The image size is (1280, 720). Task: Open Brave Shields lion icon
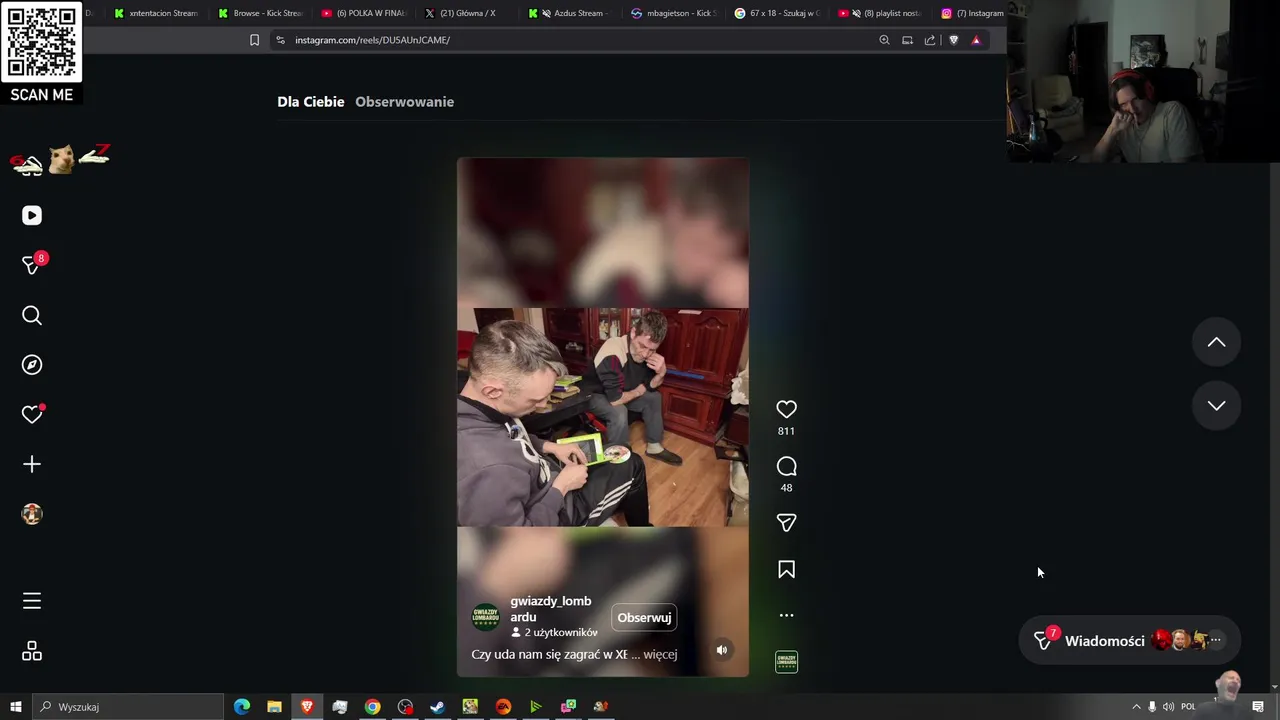[953, 40]
